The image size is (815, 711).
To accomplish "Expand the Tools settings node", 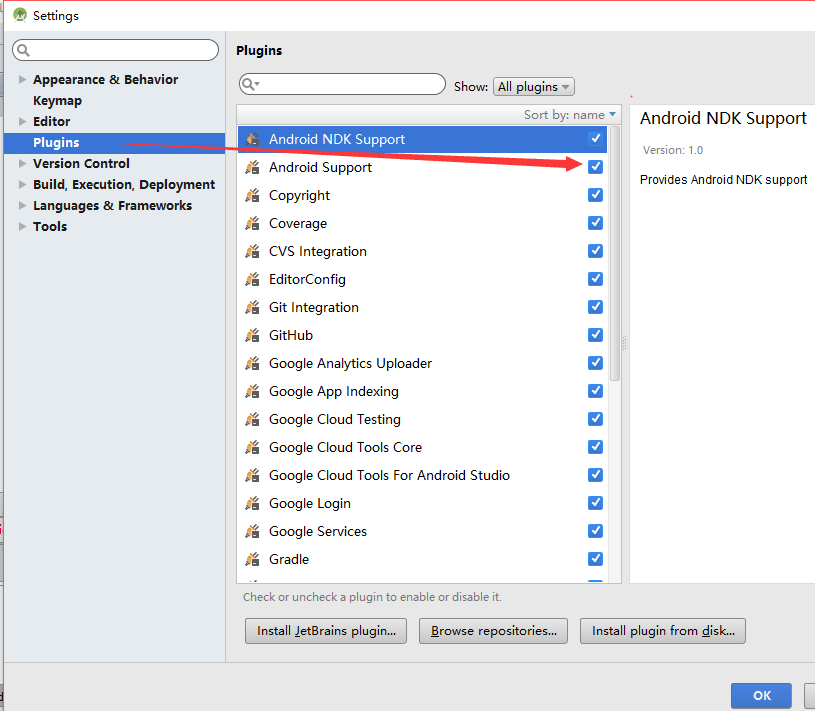I will point(22,227).
